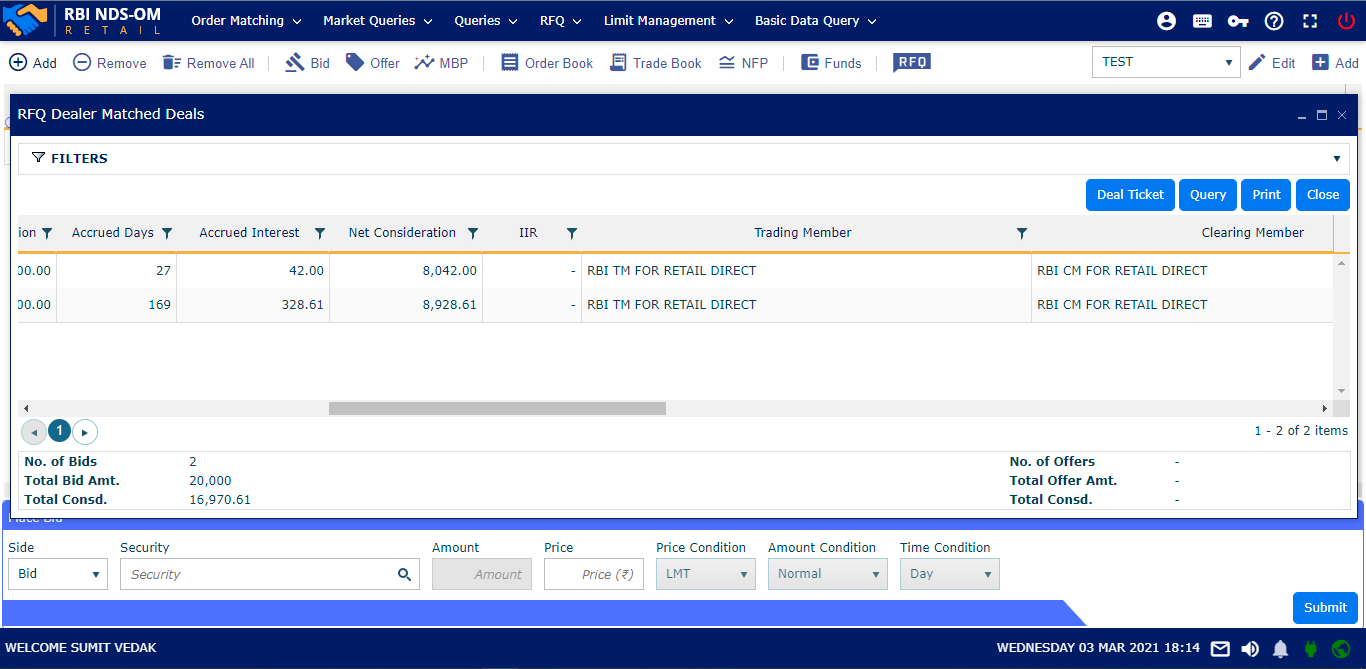Viewport: 1366px width, 669px height.
Task: Open the Time Condition Day dropdown
Action: coord(950,574)
